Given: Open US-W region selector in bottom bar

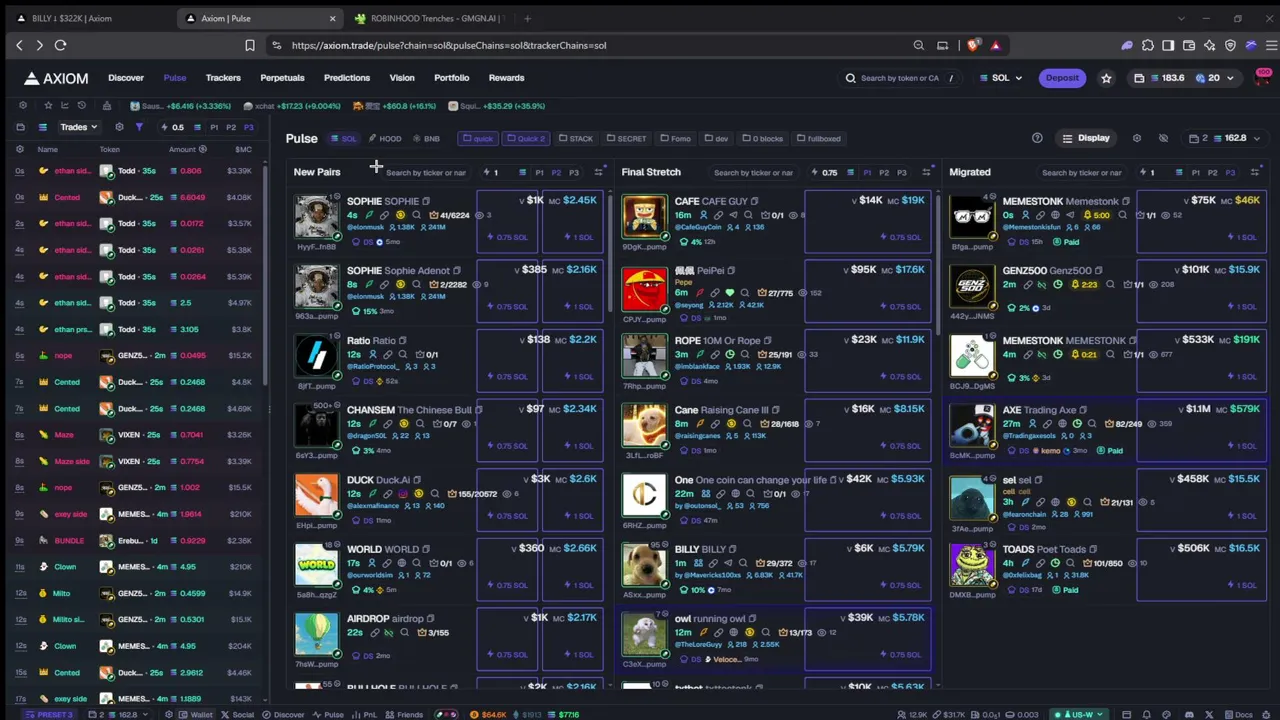Looking at the screenshot, I should click(1078, 714).
